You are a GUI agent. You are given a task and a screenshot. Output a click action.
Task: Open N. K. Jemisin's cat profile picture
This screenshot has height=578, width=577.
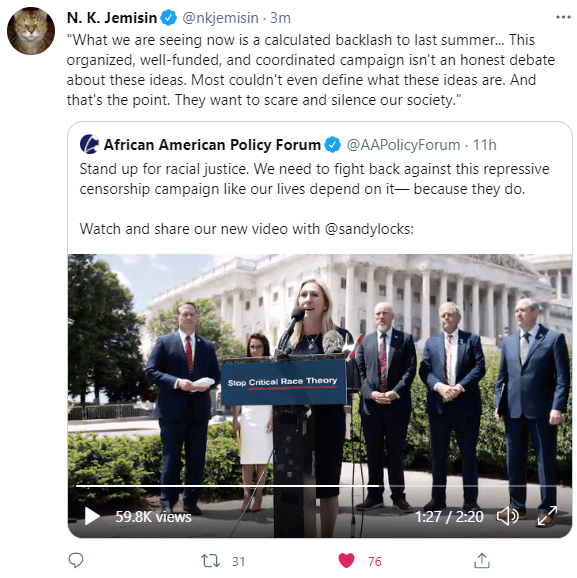(31, 31)
